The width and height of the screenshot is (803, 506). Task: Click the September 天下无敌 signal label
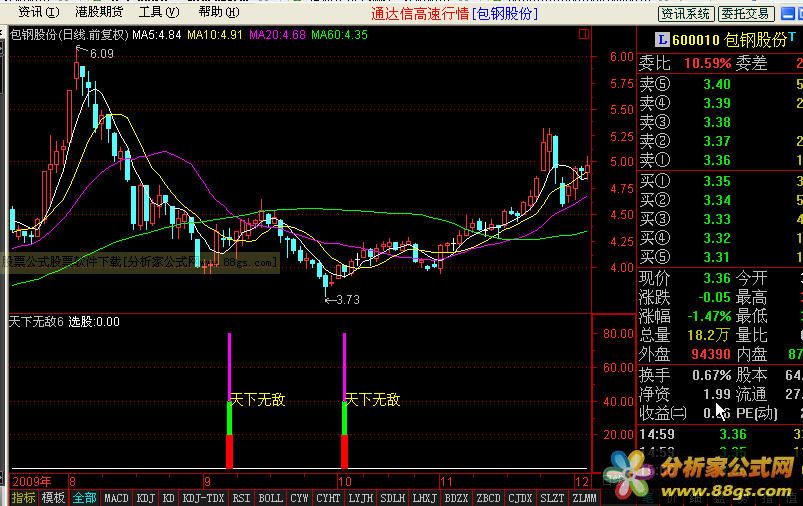(x=258, y=399)
